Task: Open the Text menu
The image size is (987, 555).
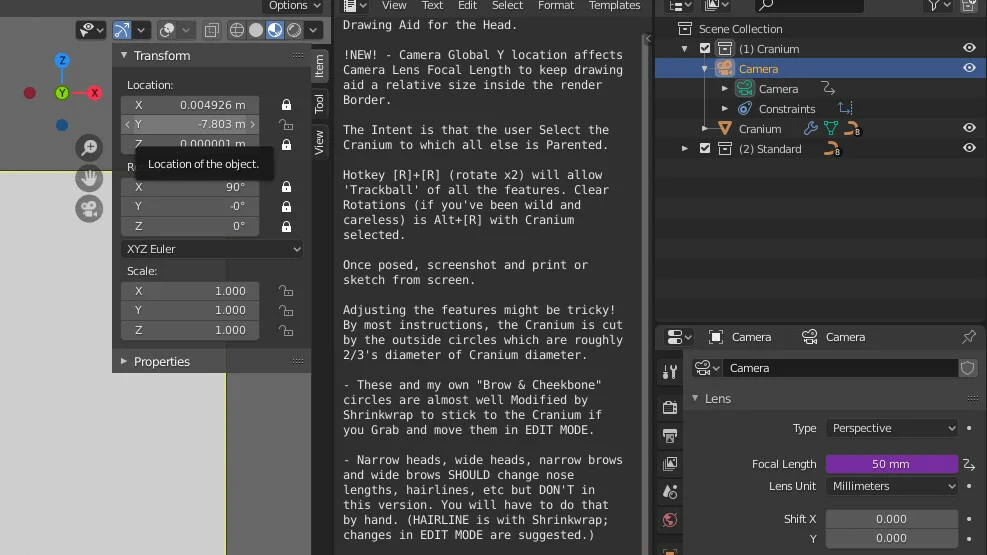Action: [432, 6]
